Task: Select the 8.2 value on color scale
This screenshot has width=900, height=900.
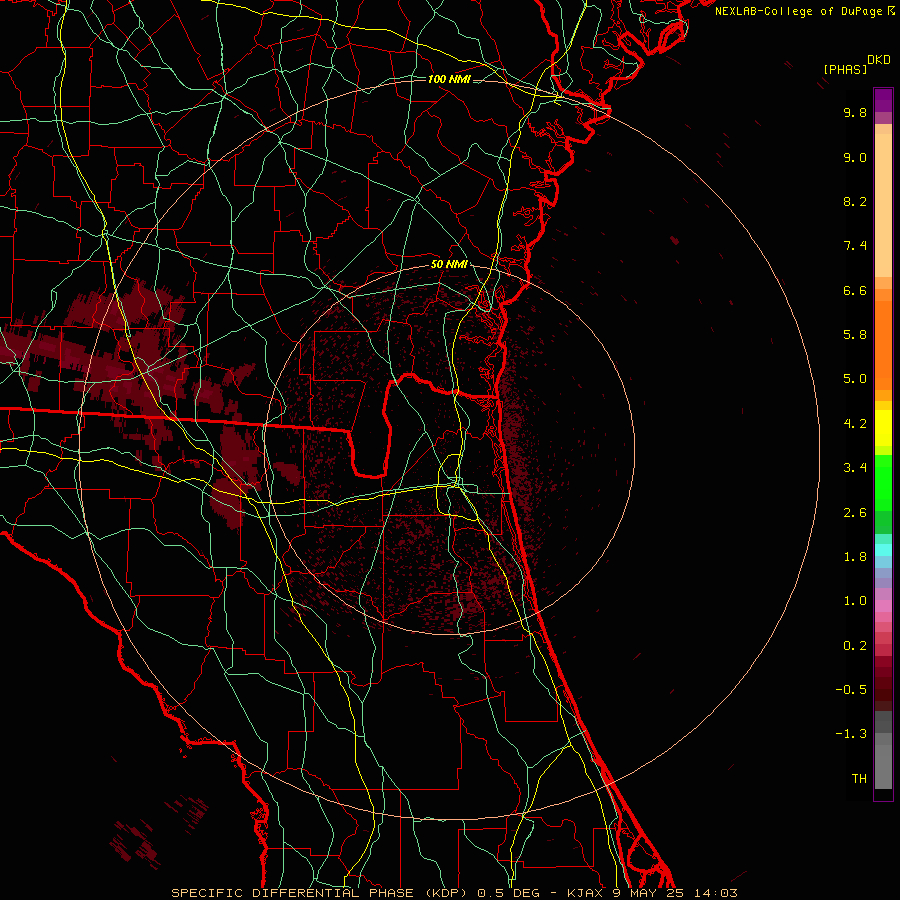Action: click(855, 201)
